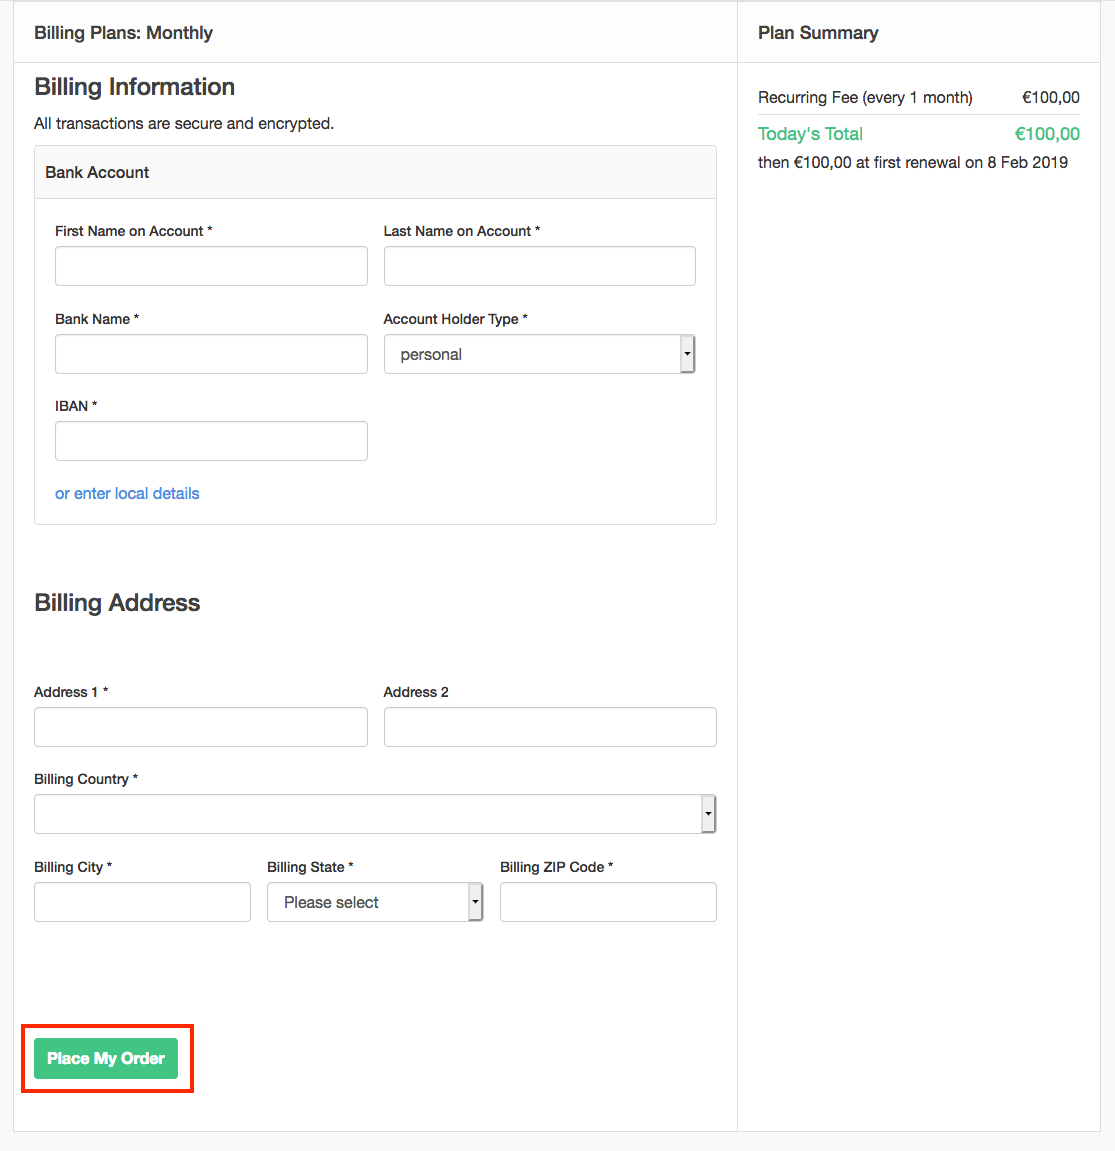
Task: Click the Address 1 input field
Action: [200, 727]
